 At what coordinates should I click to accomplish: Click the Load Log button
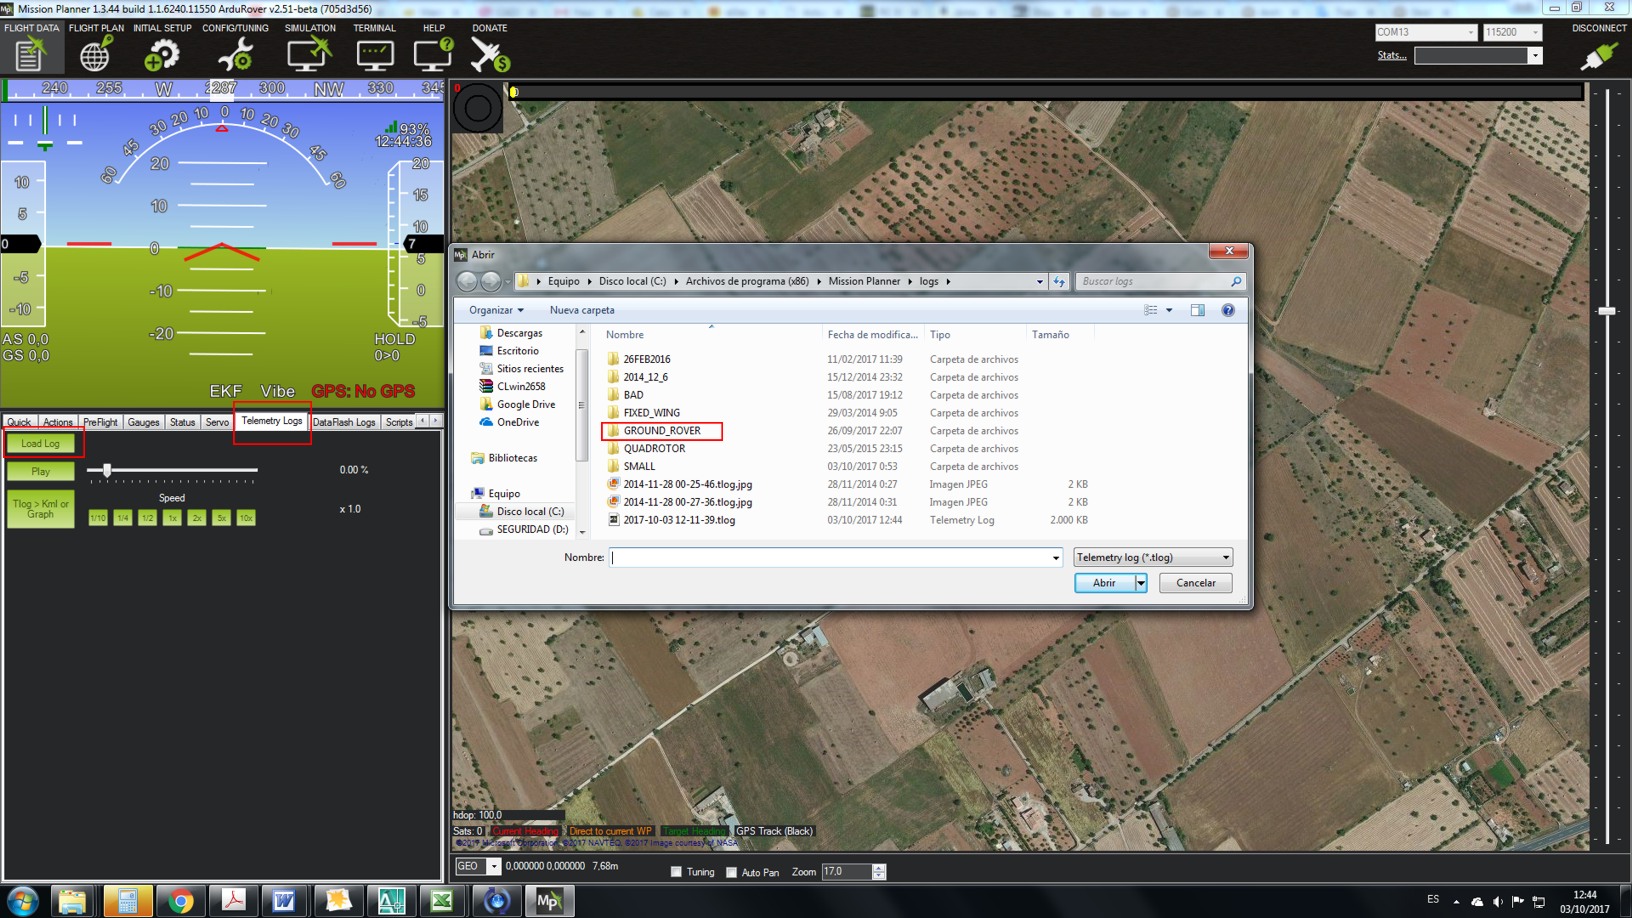[41, 443]
